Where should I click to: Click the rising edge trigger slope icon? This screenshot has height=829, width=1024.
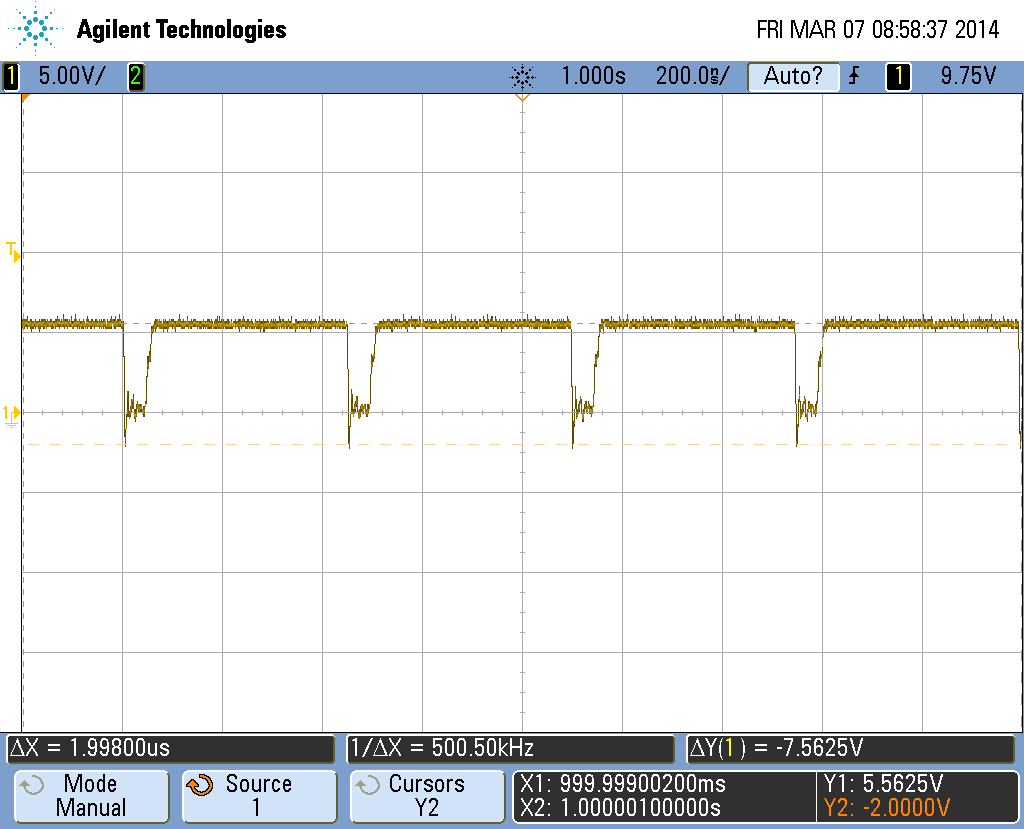point(854,76)
